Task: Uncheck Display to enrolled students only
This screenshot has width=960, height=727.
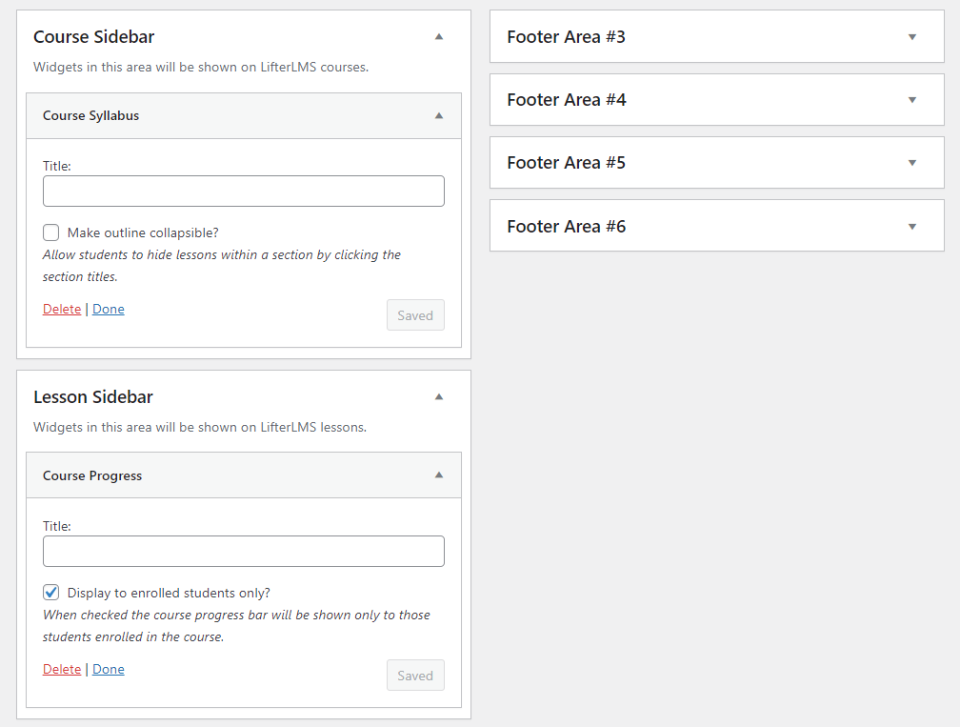Action: coord(51,593)
